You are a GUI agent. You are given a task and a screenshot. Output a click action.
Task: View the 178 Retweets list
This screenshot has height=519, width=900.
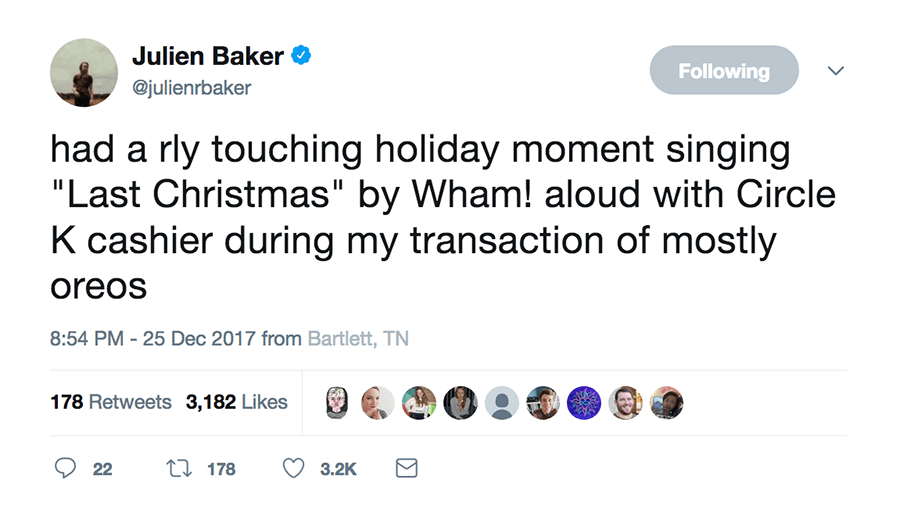(110, 402)
